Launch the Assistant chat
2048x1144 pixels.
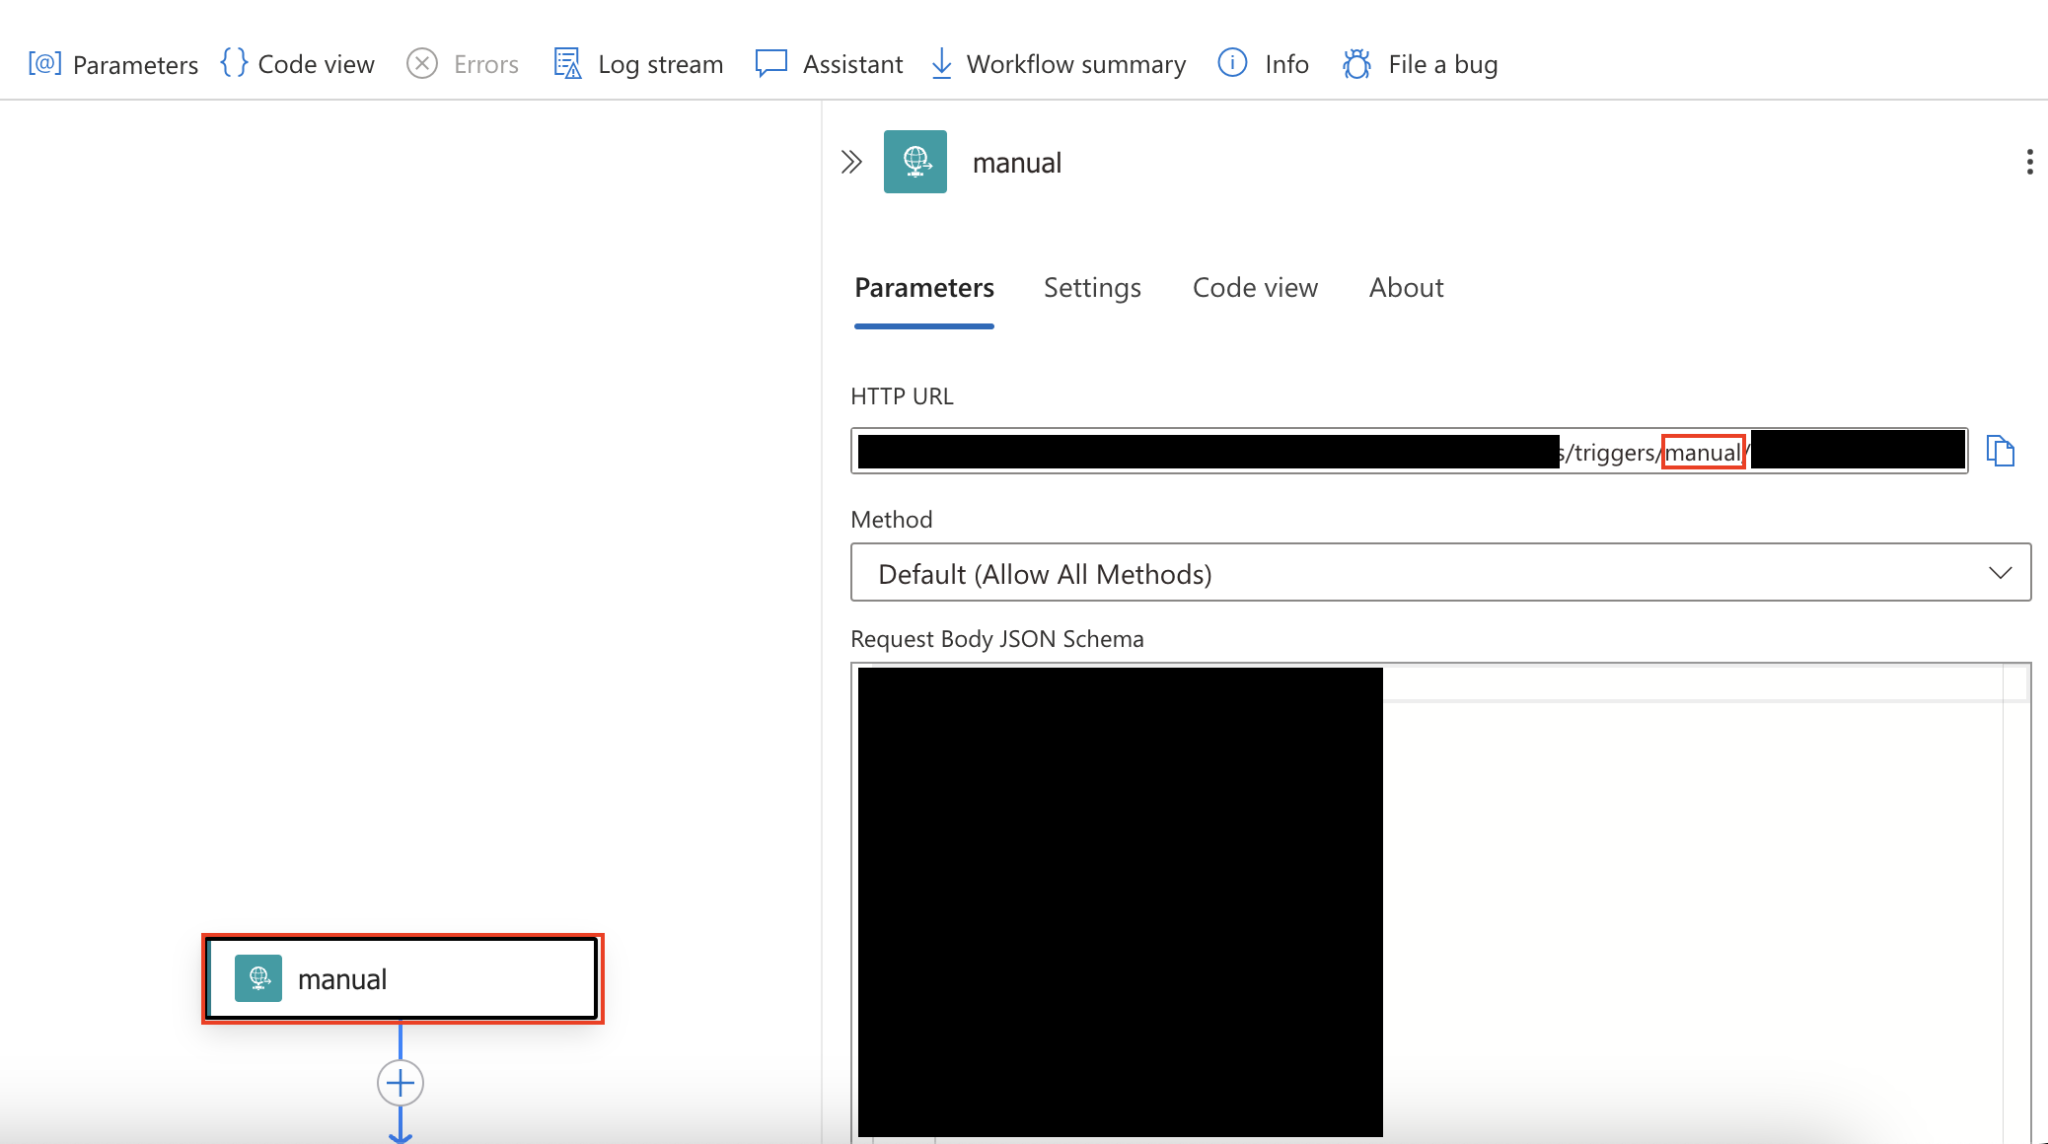(829, 63)
